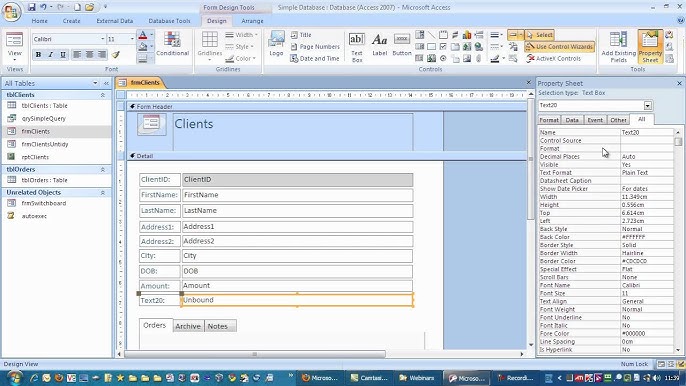Open the Text20 object selector dropdown

(648, 105)
